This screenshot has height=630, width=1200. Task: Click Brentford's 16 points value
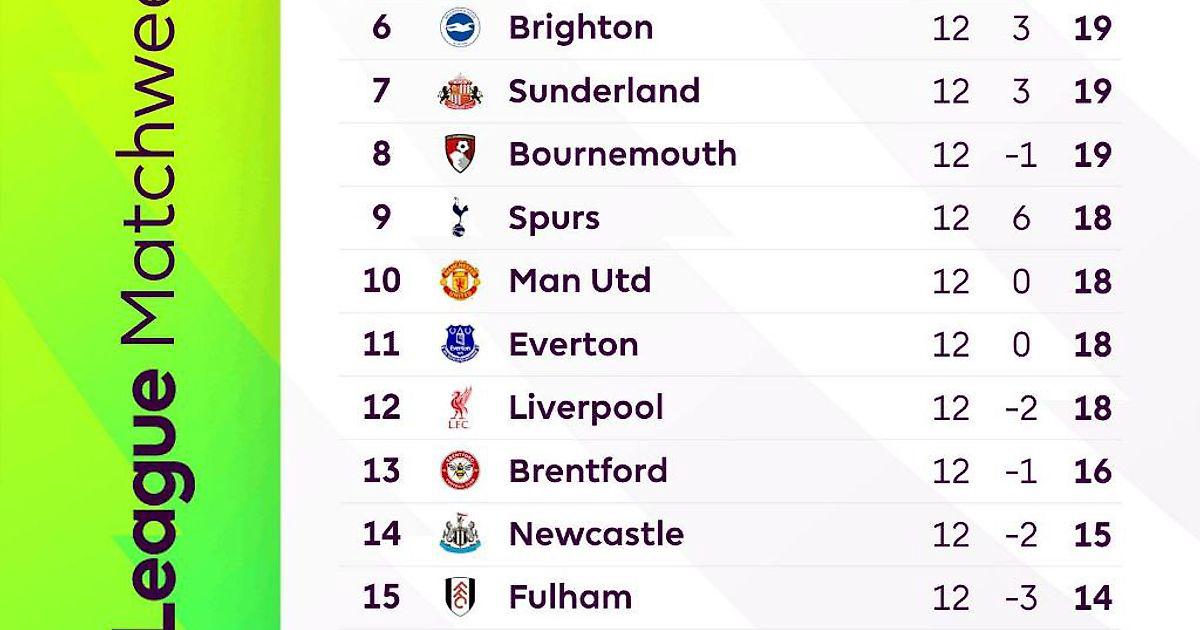[1092, 471]
